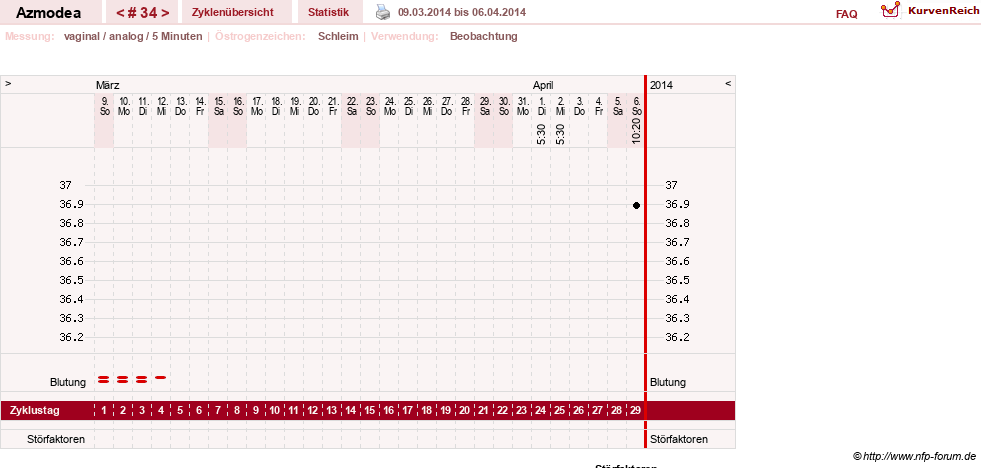The height and width of the screenshot is (468, 981).
Task: Click the 'Messung:' label
Action: [x=29, y=36]
